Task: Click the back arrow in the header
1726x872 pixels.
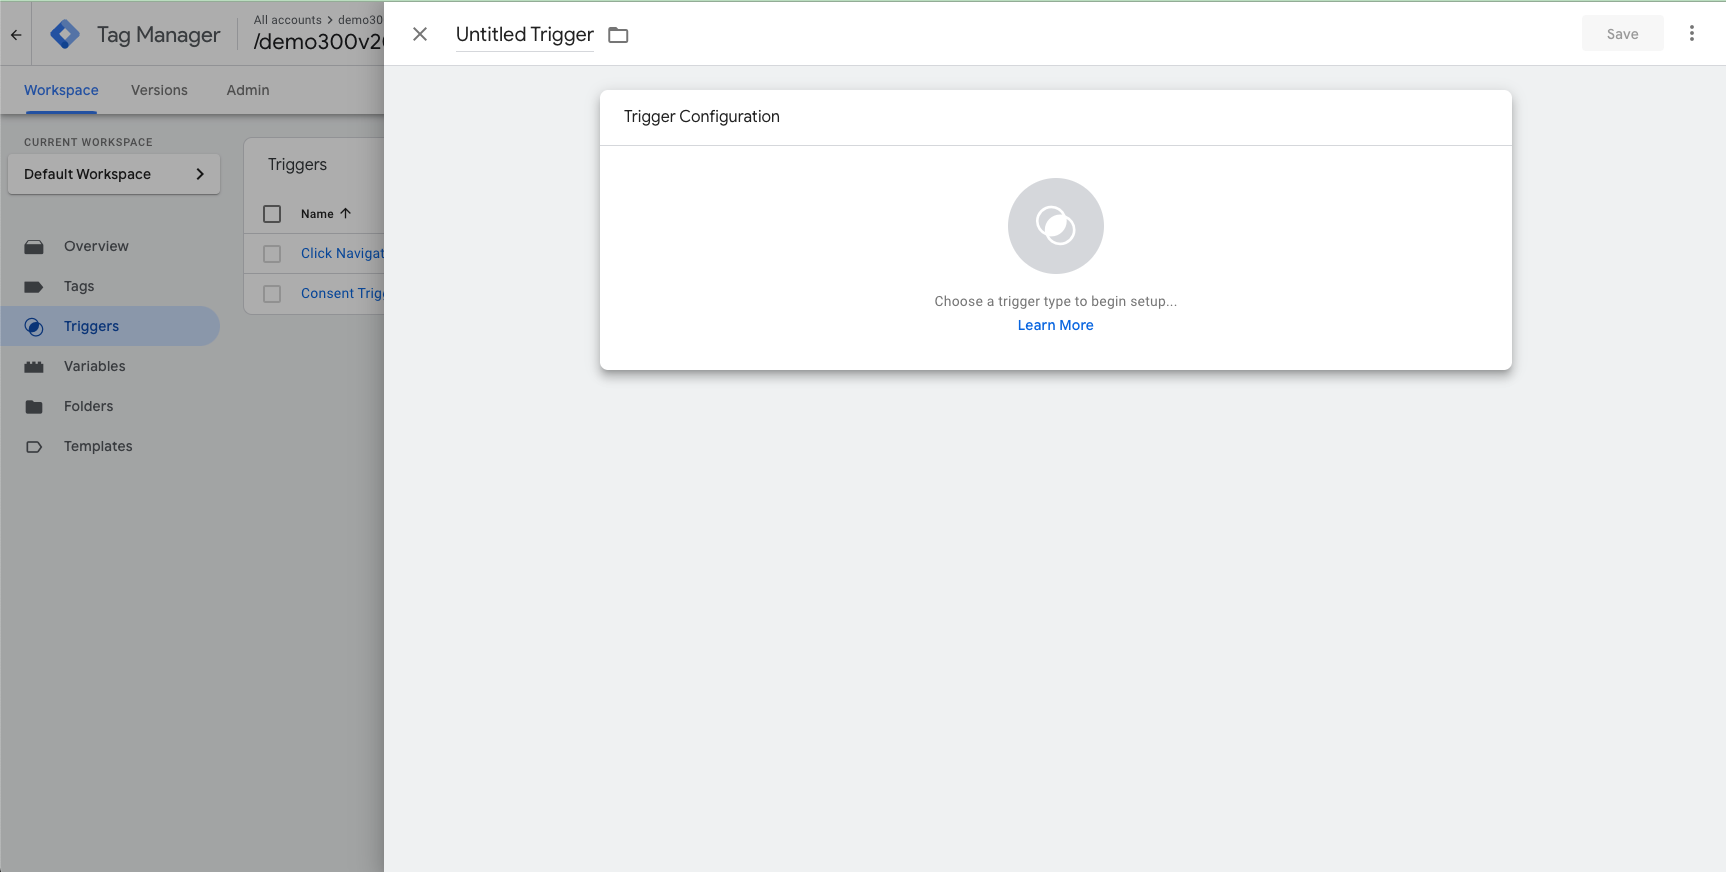Action: [16, 34]
